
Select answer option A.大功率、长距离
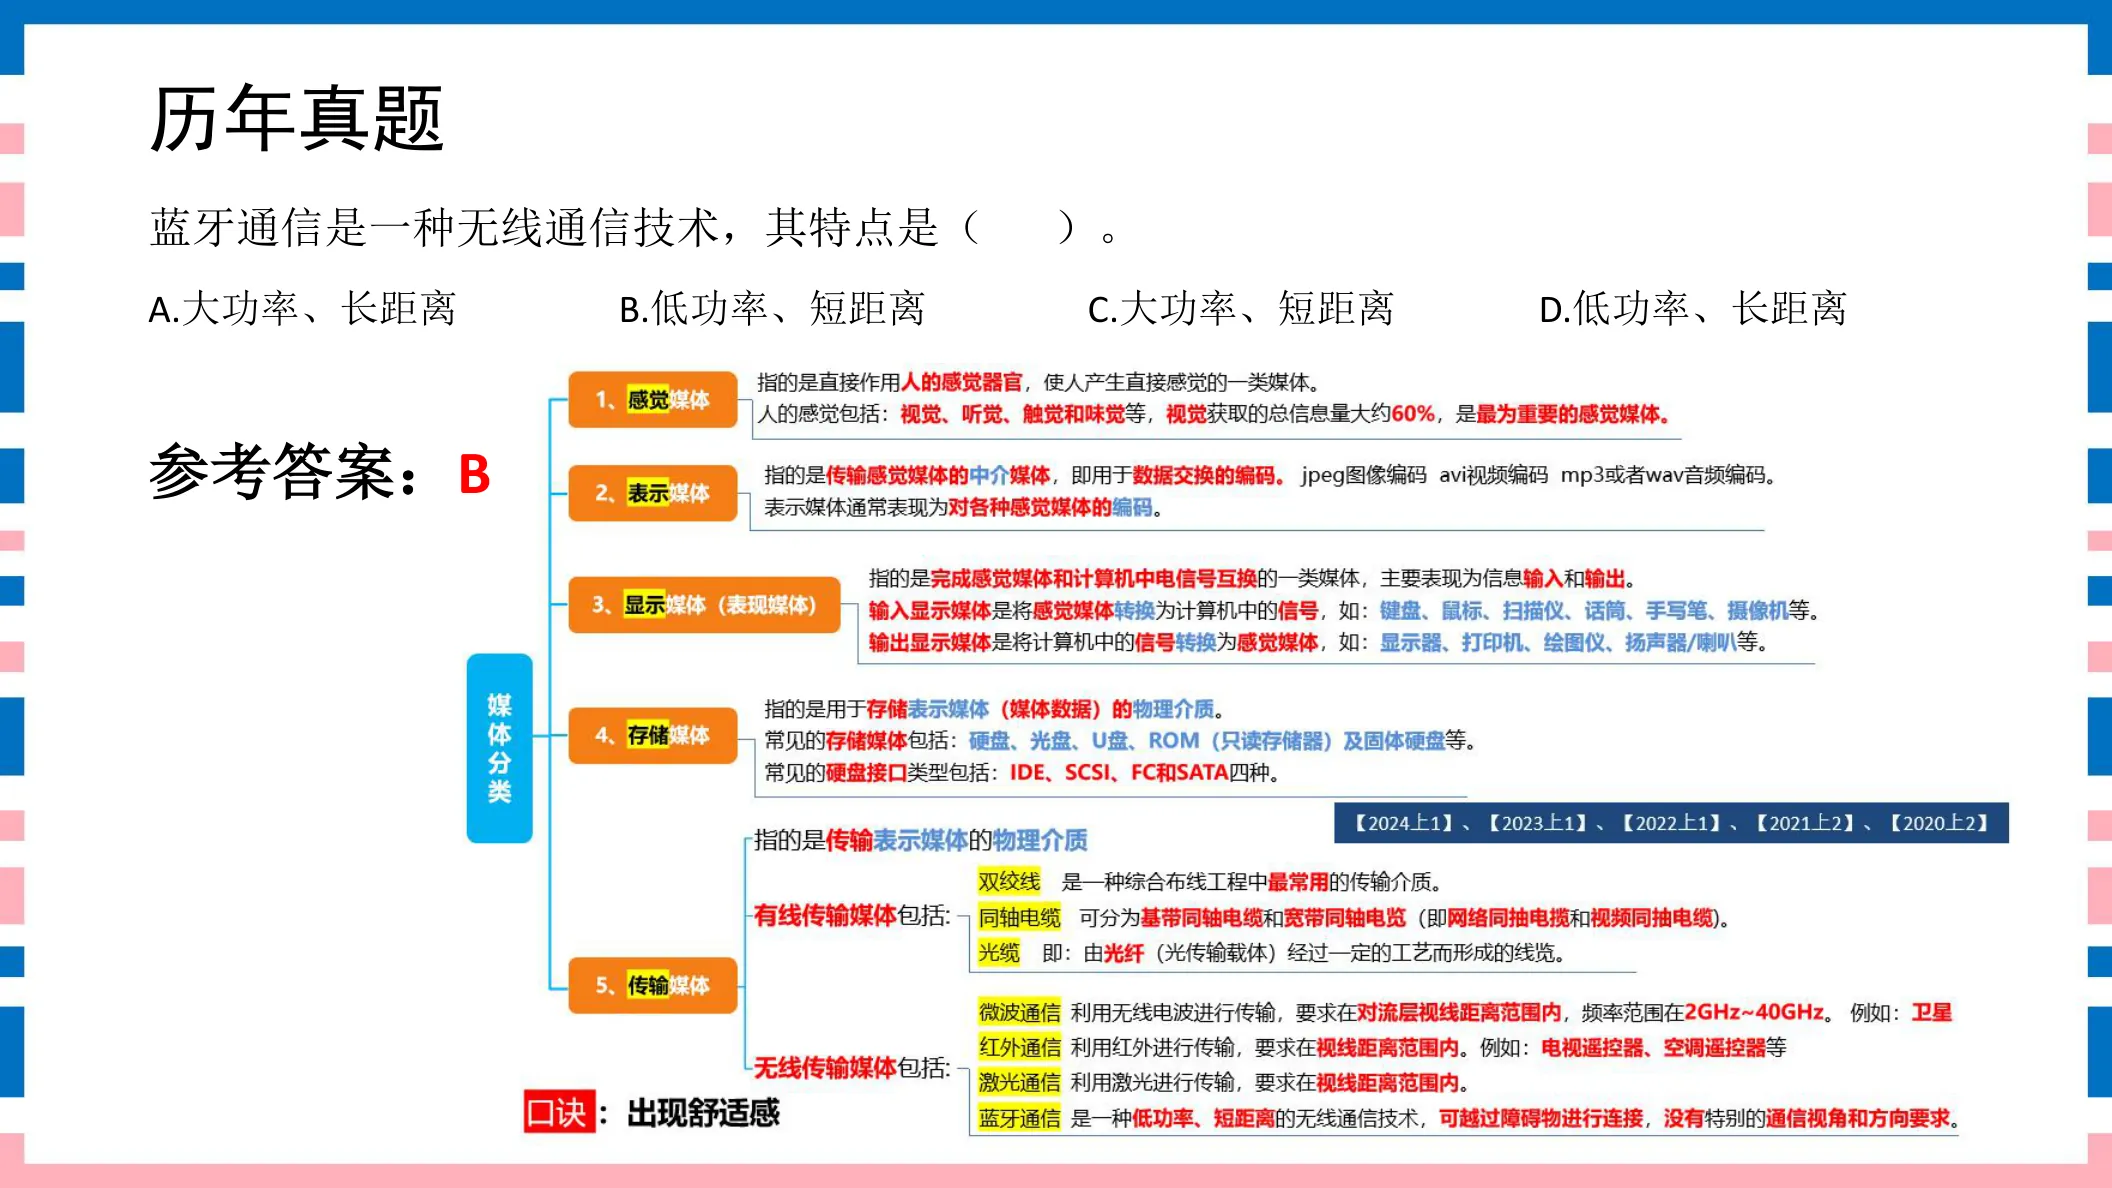pyautogui.click(x=302, y=308)
